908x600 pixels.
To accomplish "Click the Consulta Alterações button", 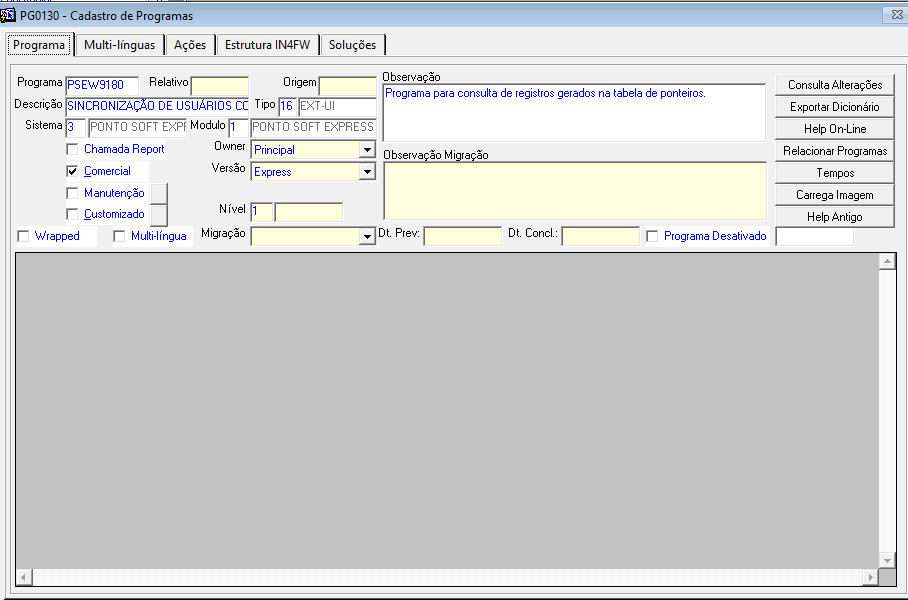I will pos(834,85).
